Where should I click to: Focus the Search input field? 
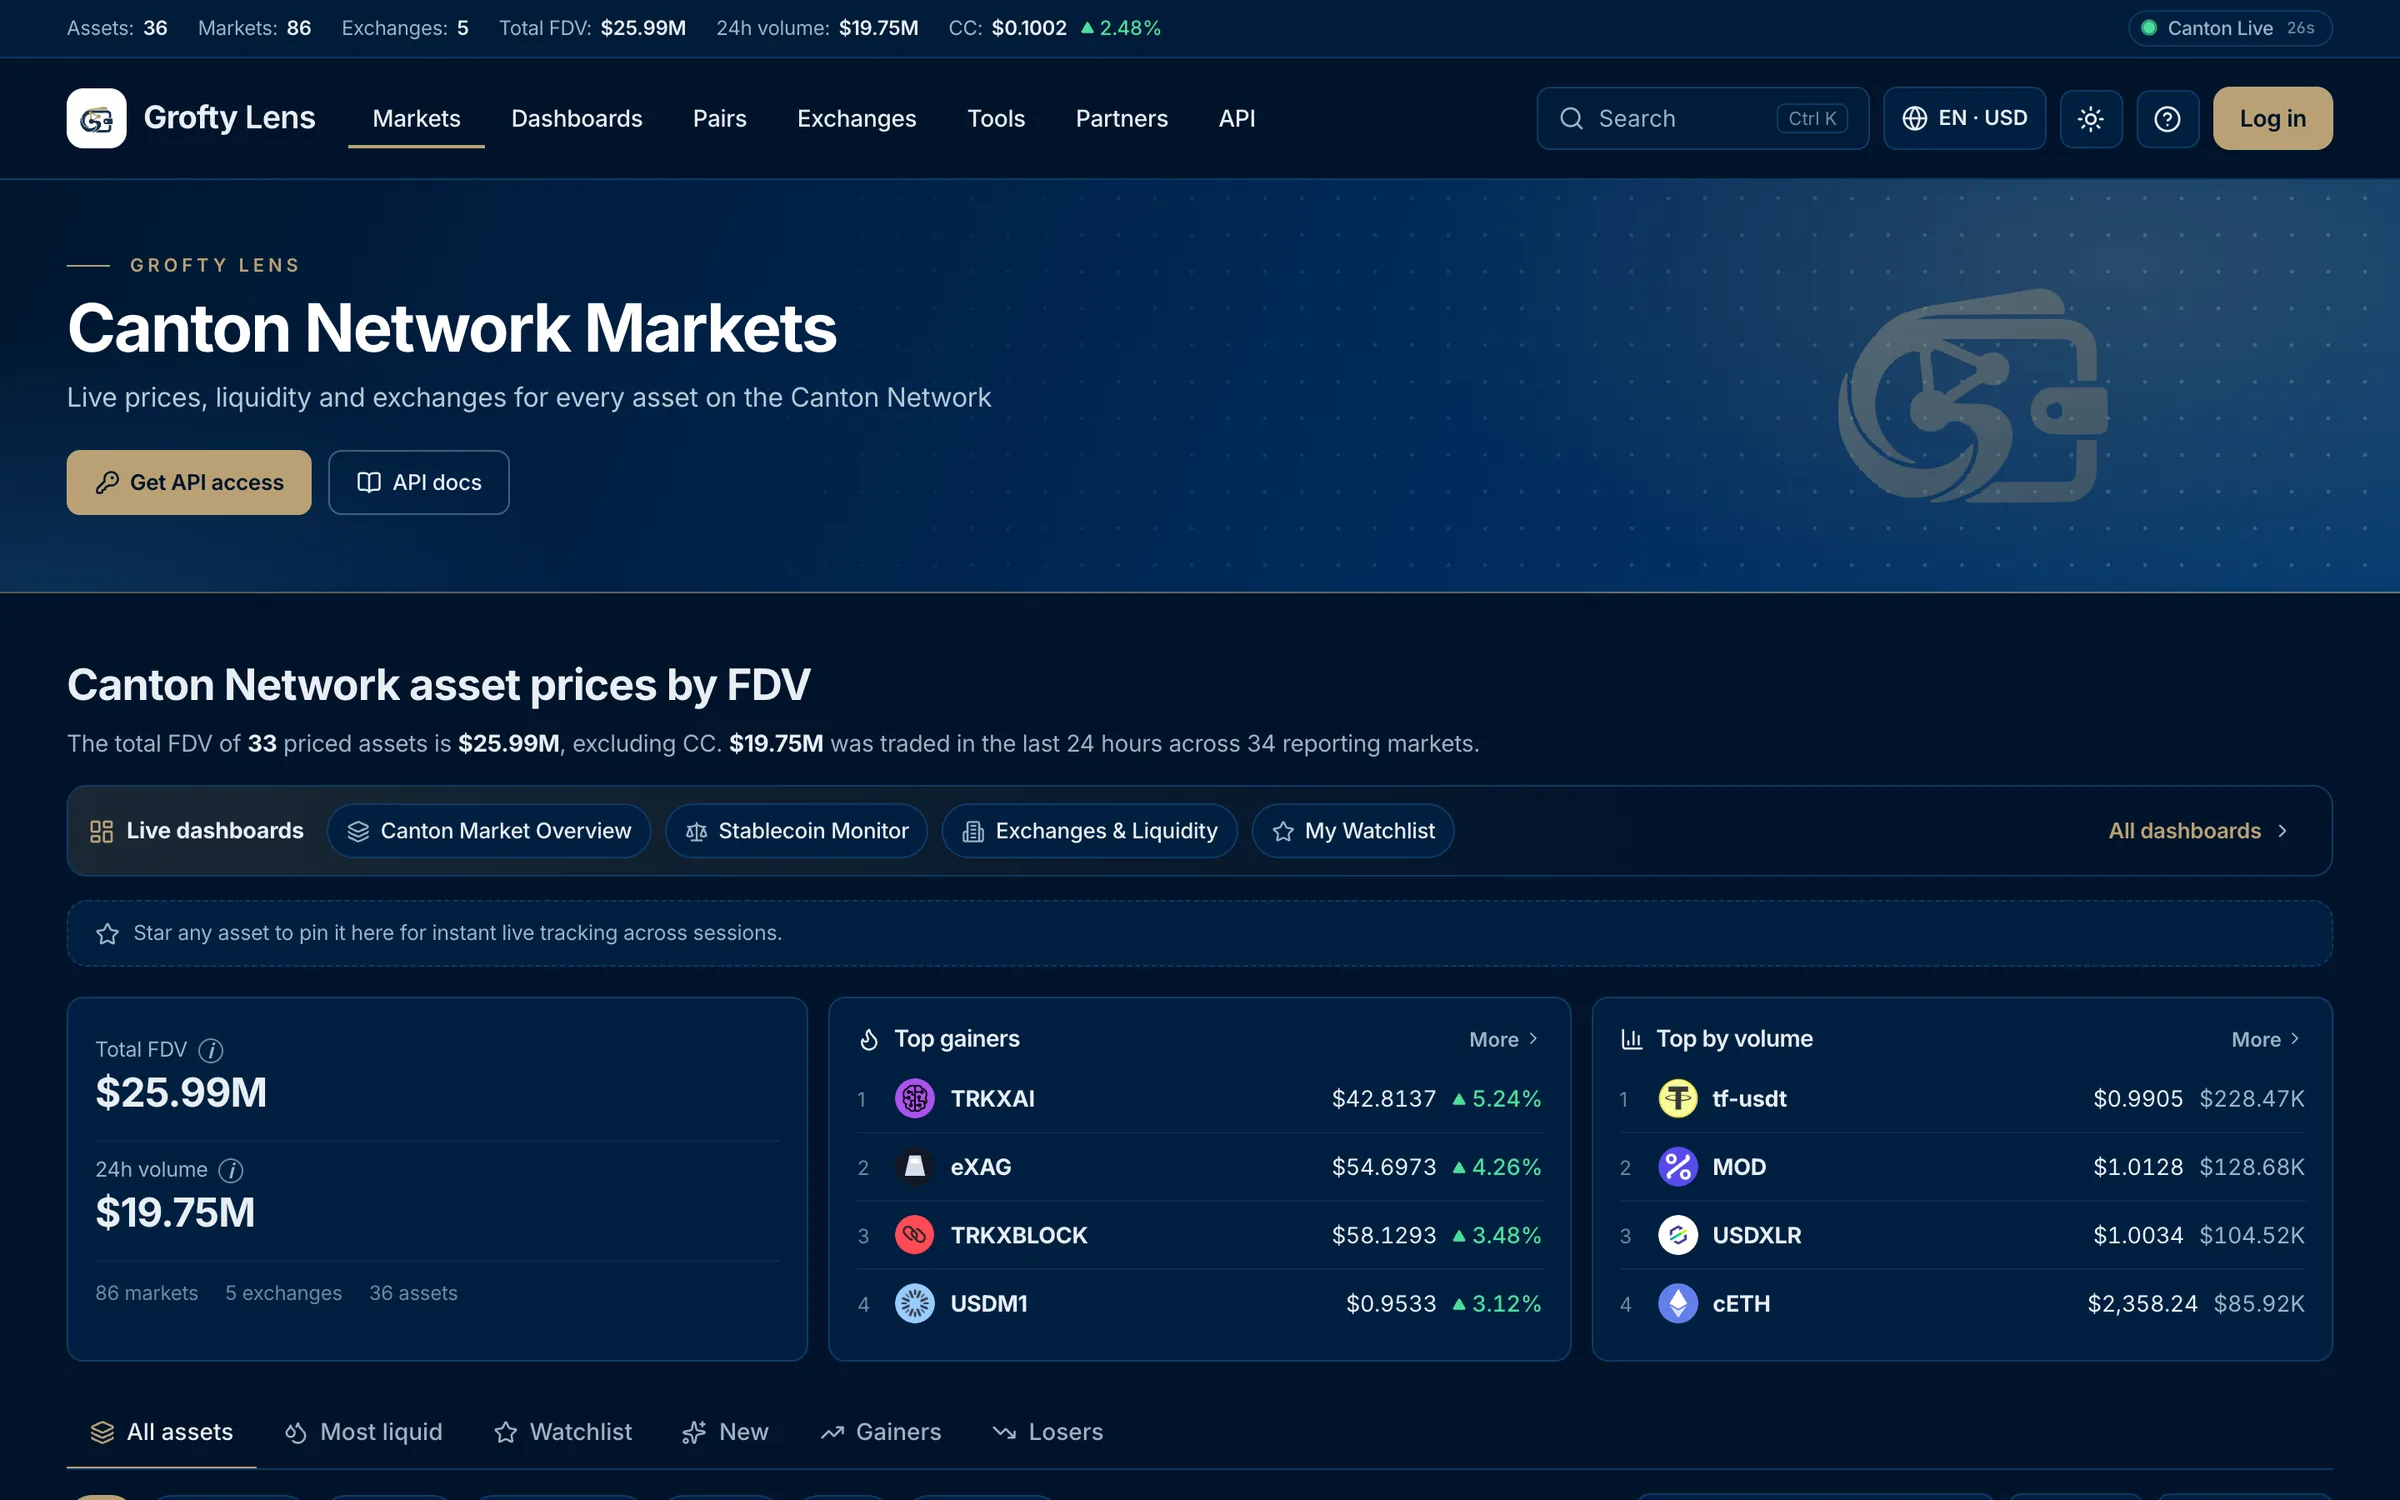click(1702, 118)
